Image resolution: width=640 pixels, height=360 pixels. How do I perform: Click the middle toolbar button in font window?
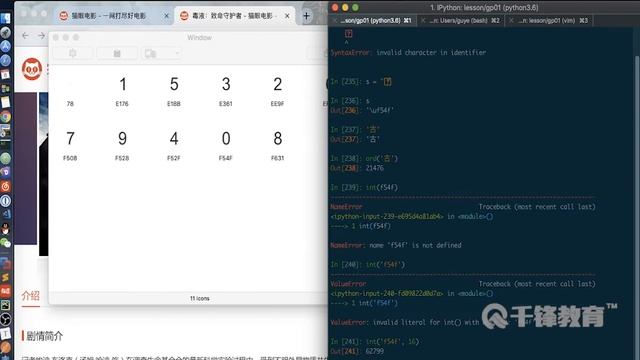[117, 53]
